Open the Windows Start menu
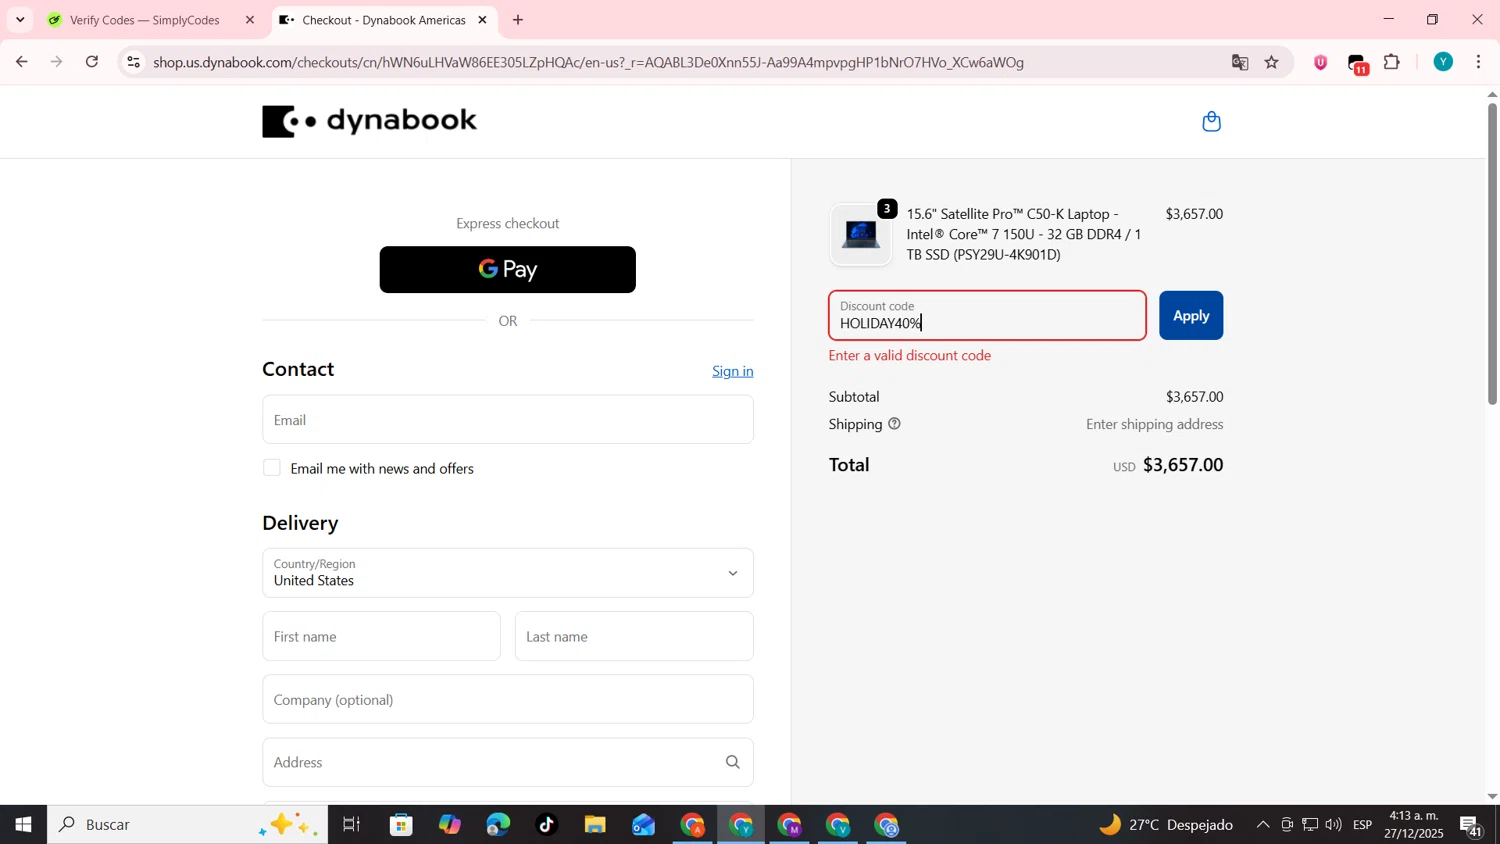Image resolution: width=1500 pixels, height=844 pixels. pos(23,825)
